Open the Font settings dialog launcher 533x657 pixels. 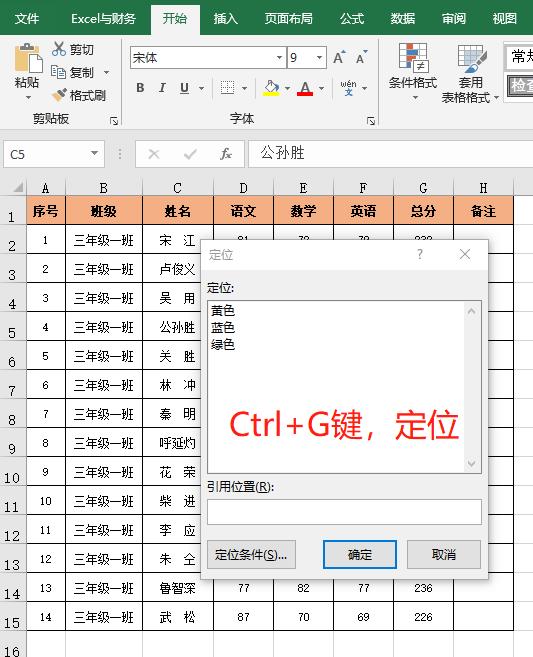point(371,121)
